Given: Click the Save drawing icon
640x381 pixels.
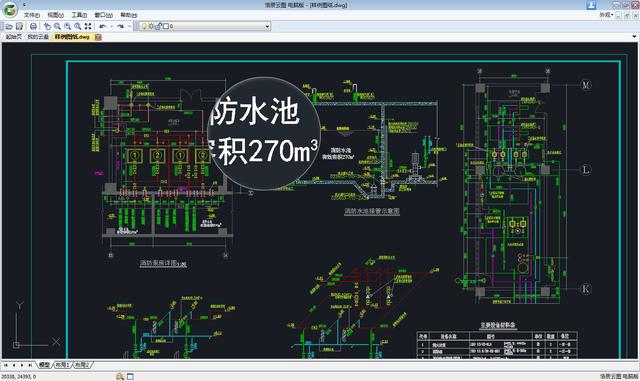Looking at the screenshot, I should click(x=19, y=26).
